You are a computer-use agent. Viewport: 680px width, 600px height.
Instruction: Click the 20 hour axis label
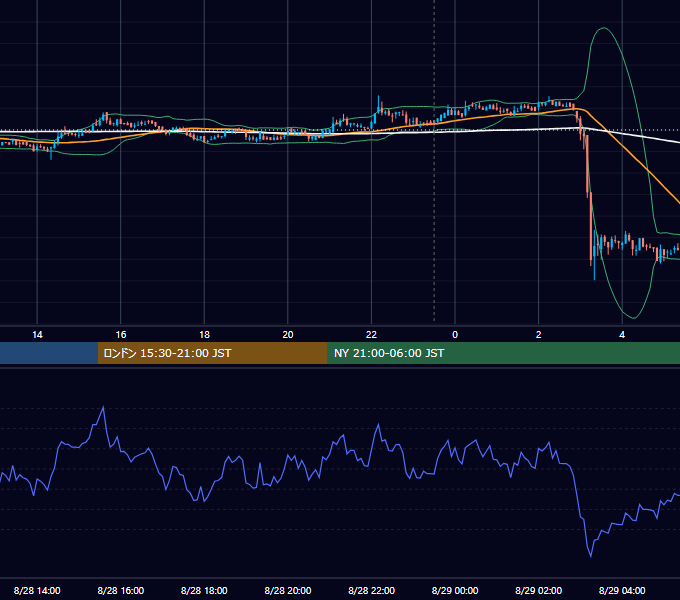point(288,335)
